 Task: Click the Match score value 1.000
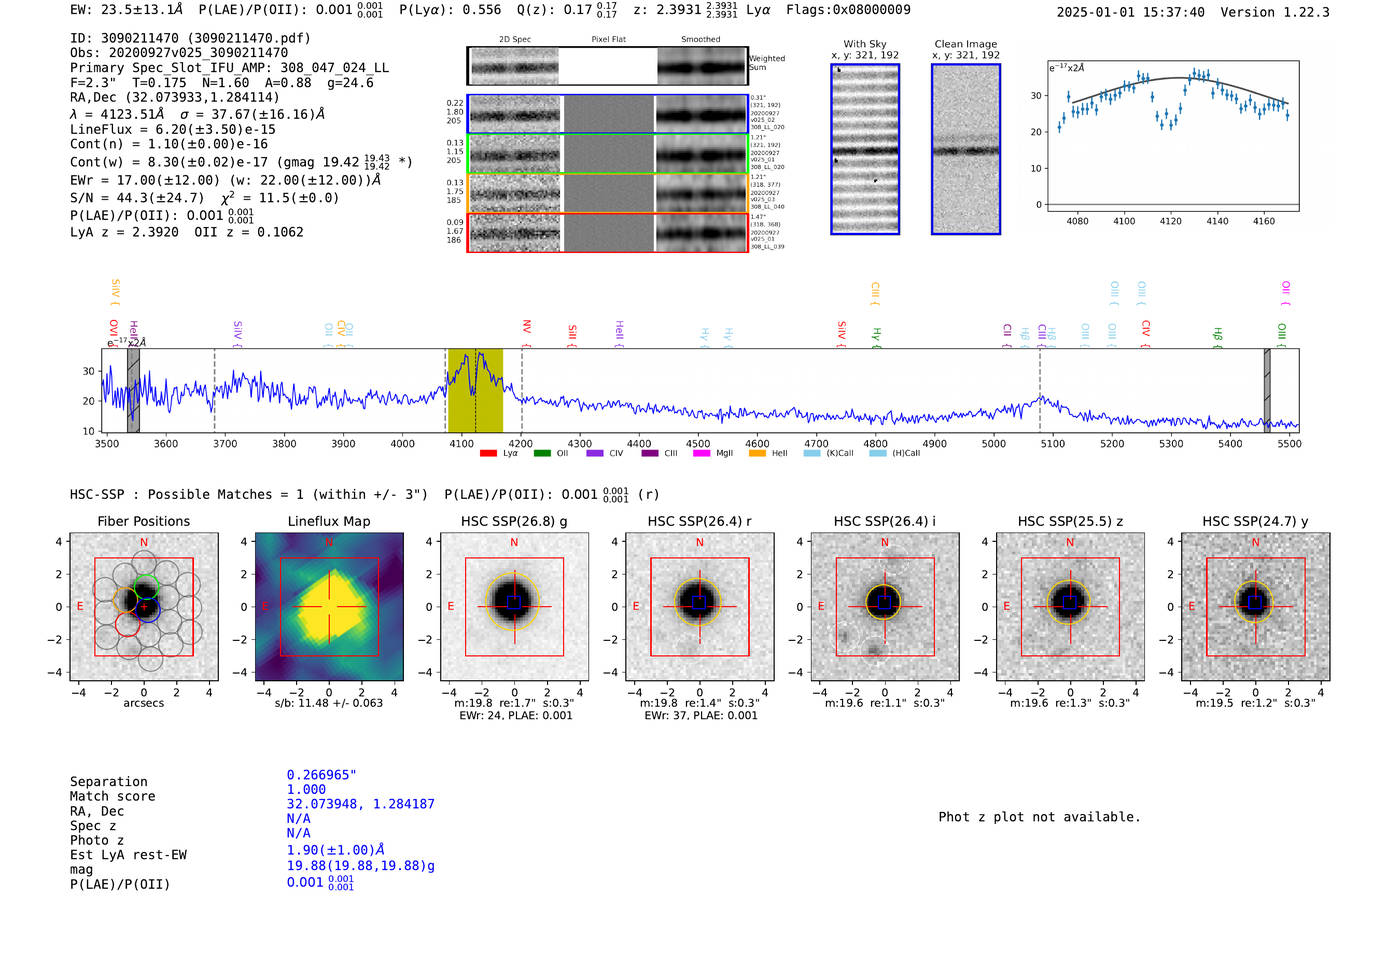tap(306, 789)
